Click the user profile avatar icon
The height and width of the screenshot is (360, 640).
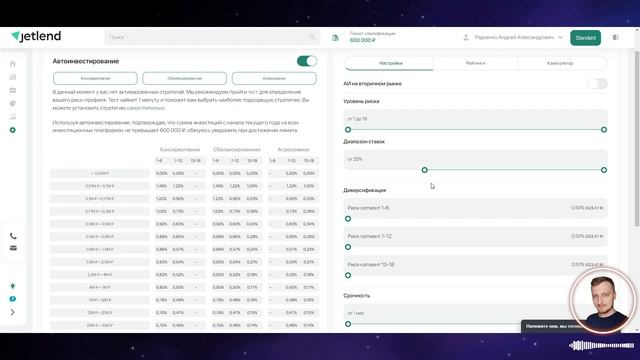466,38
